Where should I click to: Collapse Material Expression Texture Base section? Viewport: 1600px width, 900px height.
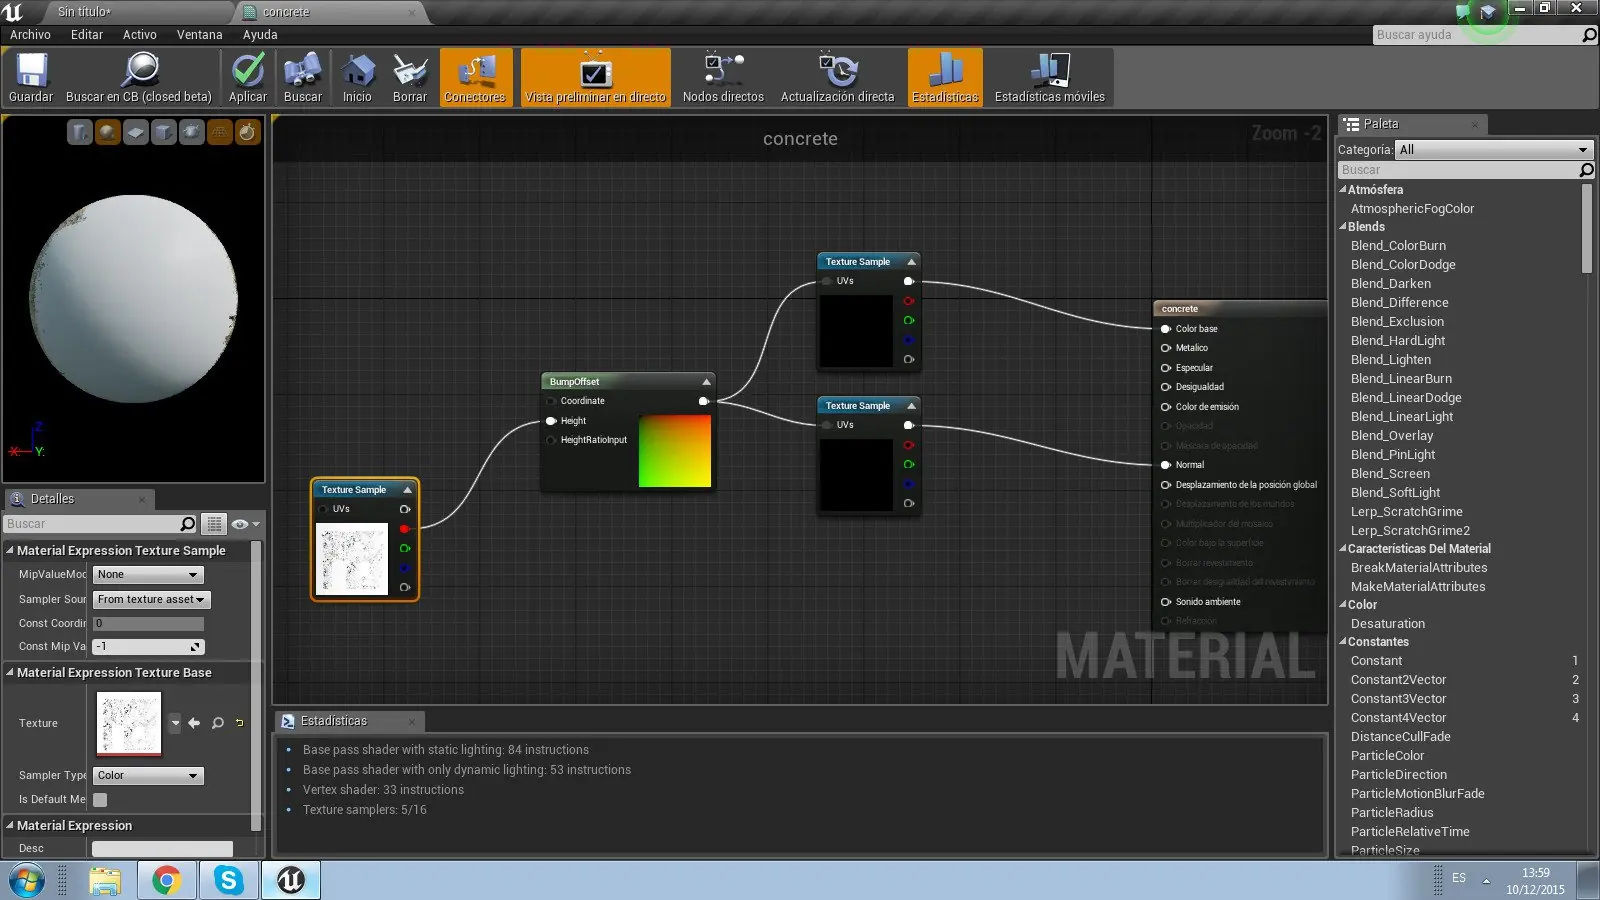pyautogui.click(x=10, y=672)
